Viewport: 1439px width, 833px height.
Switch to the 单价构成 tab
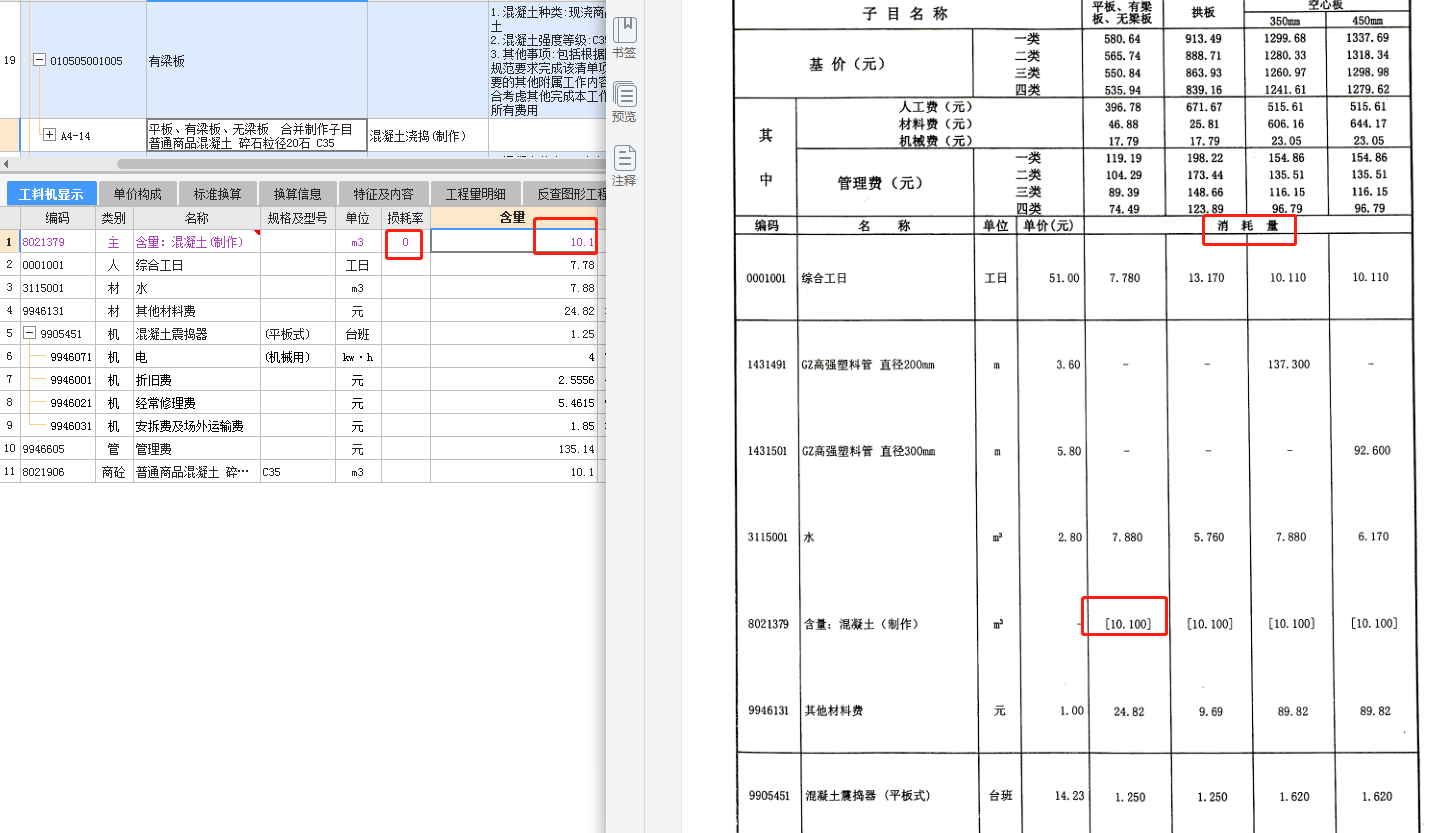pos(138,194)
